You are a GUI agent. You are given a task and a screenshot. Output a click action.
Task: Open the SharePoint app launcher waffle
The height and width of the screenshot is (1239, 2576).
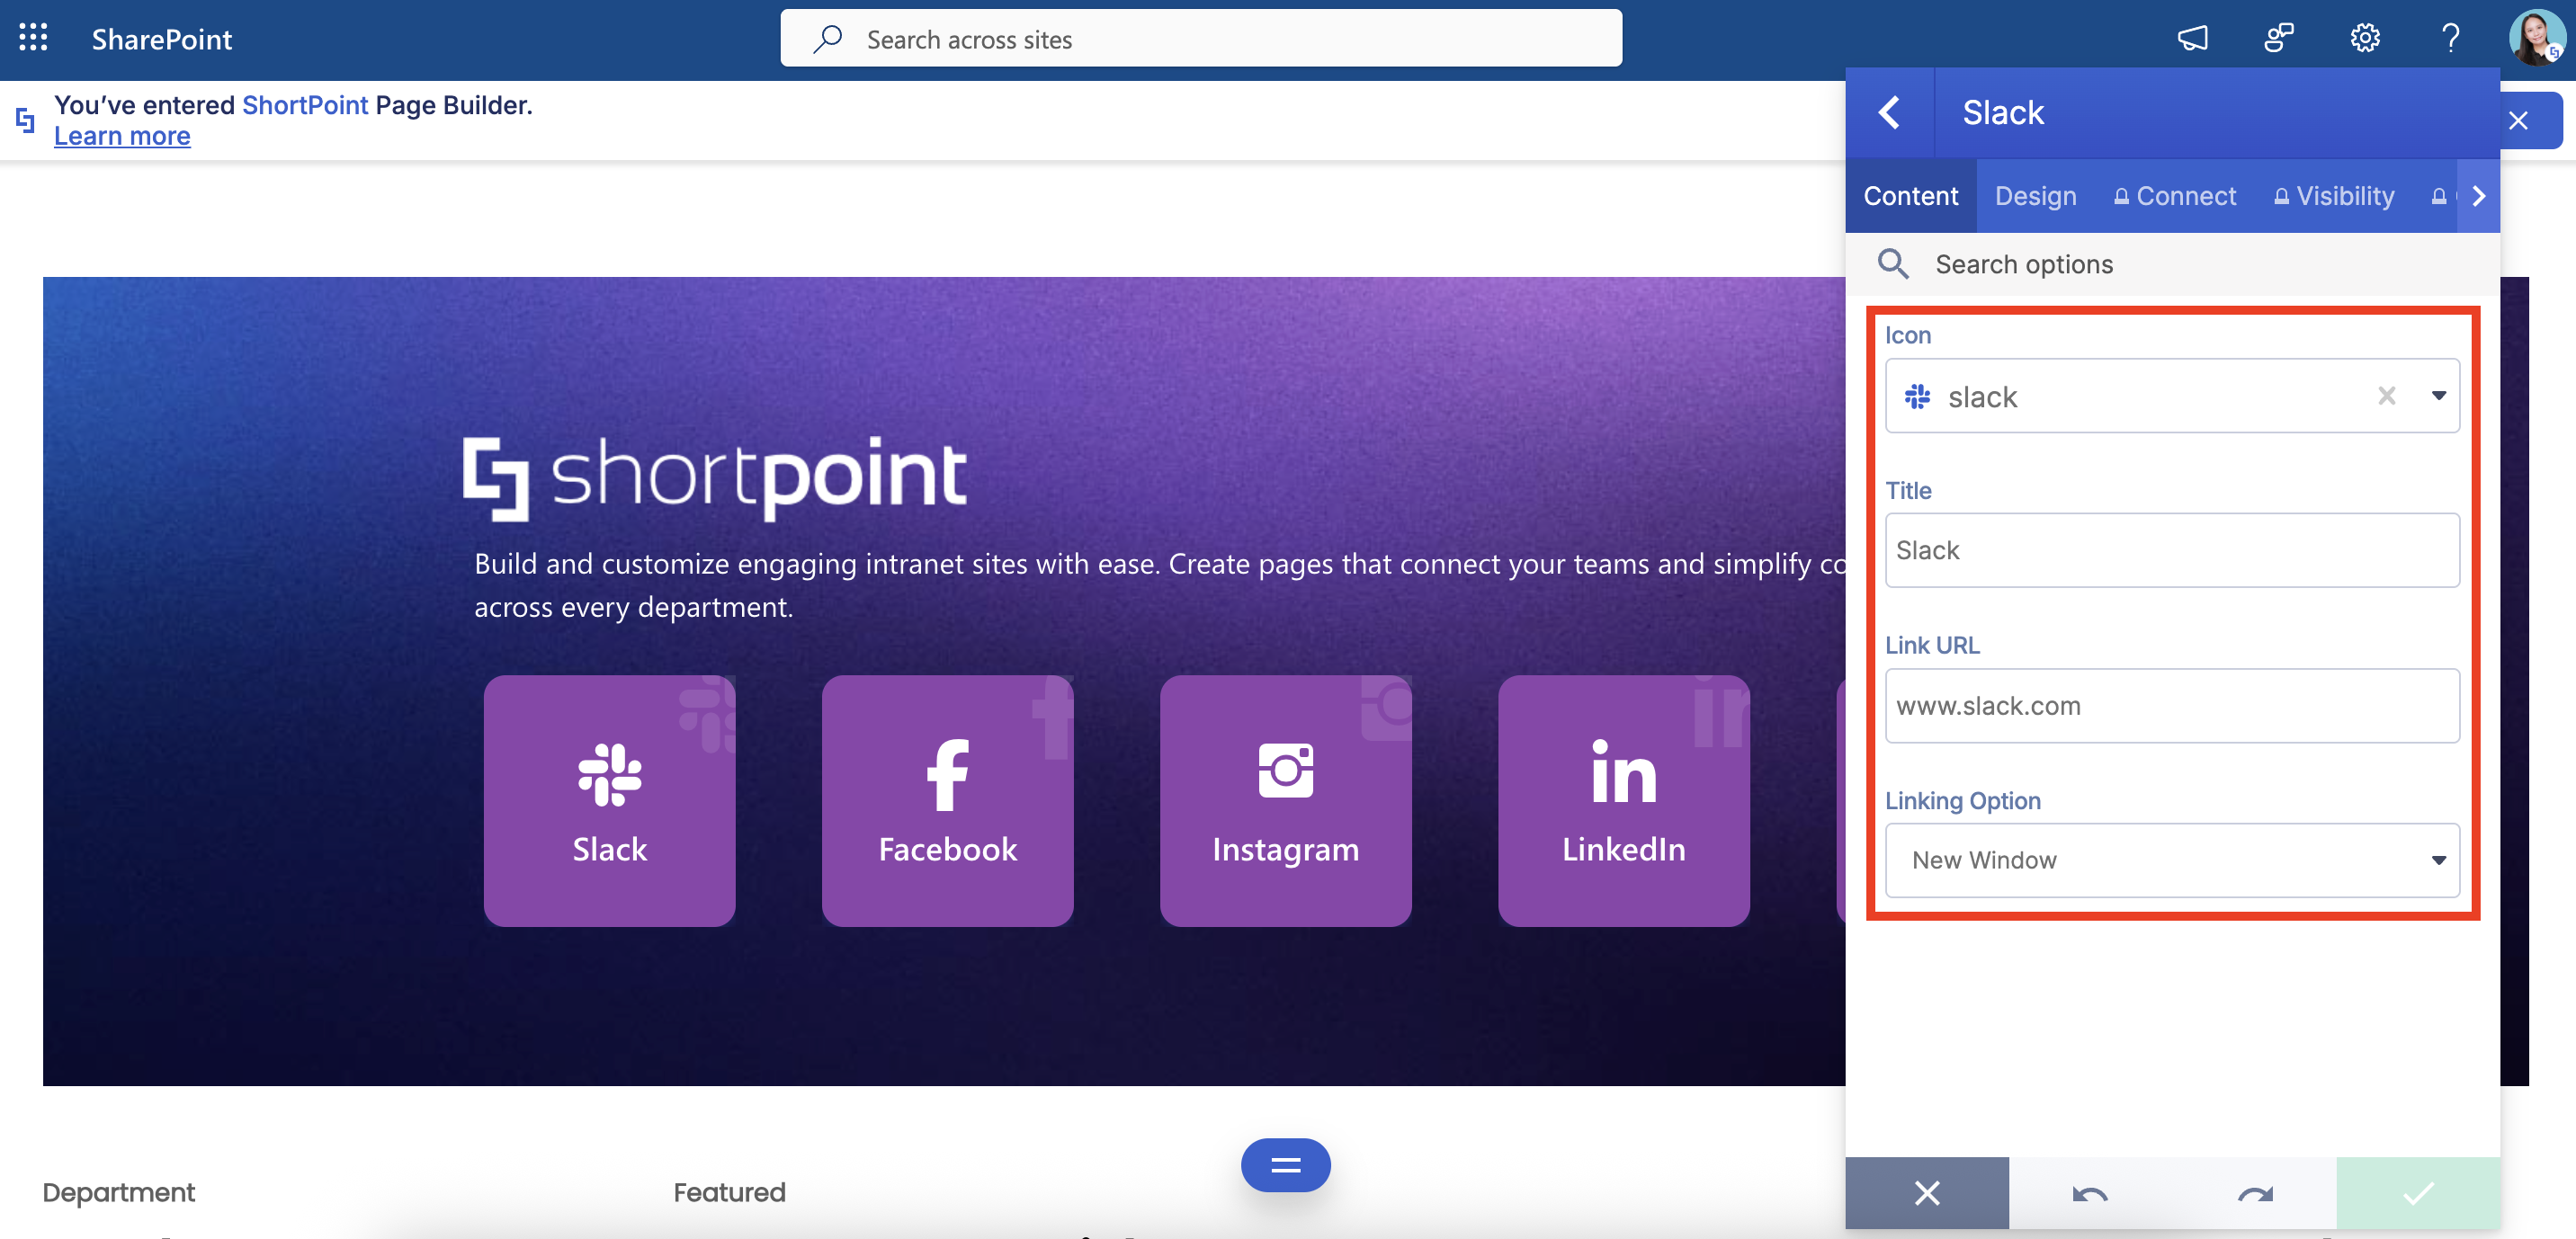click(33, 38)
